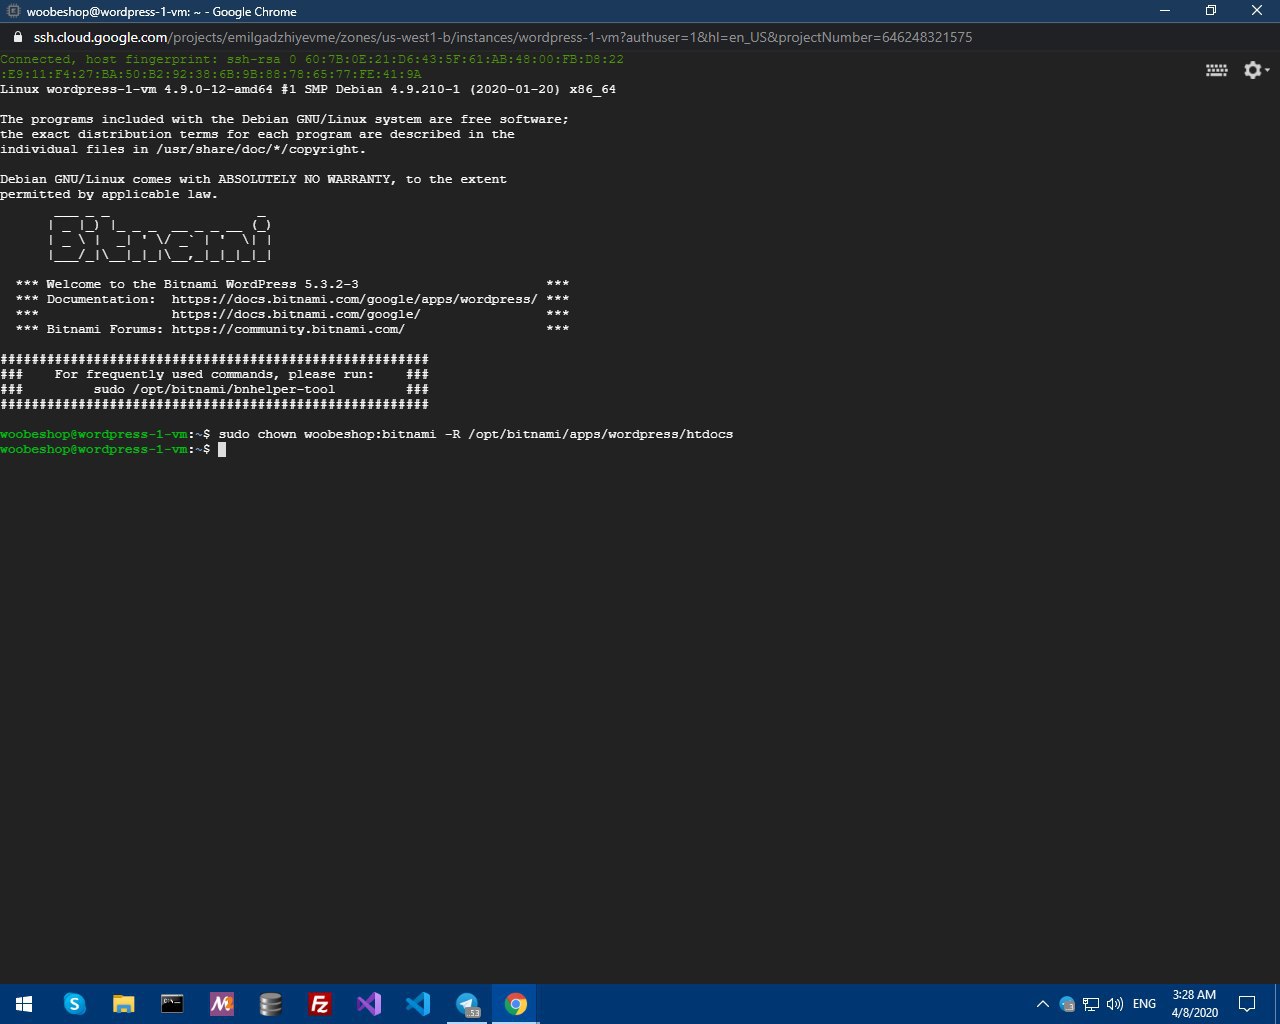1280x1024 pixels.
Task: Open the purple M app in the taskbar
Action: 221,1004
